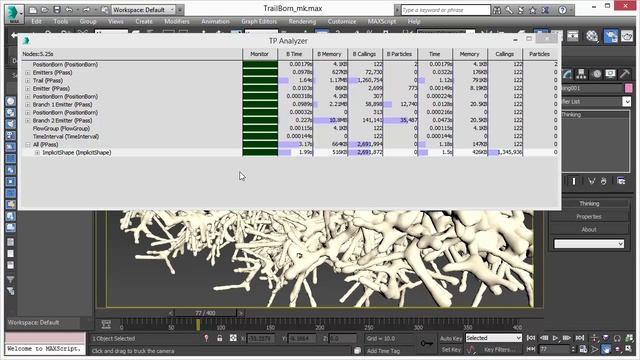
Task: Click the B Particles column header
Action: tap(400, 54)
